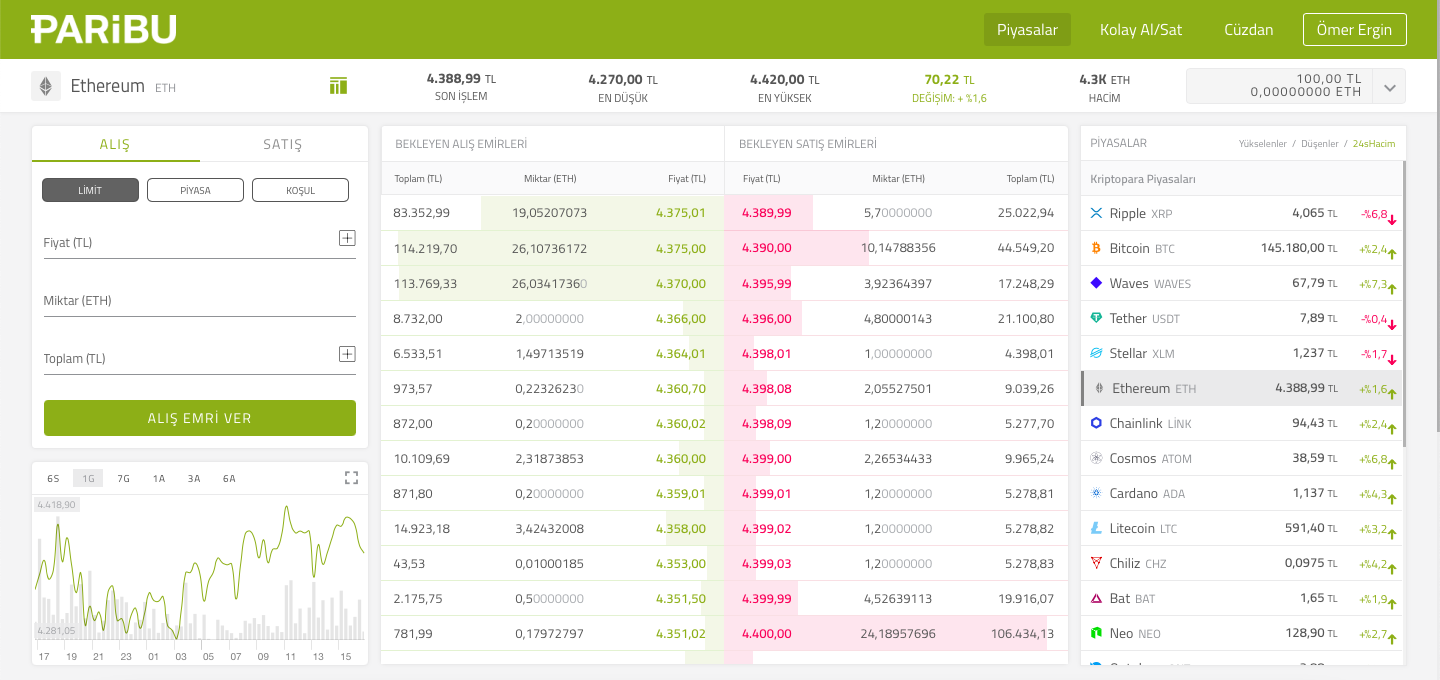Switch to the SATIŞ tab
1440x680 pixels.
click(283, 144)
